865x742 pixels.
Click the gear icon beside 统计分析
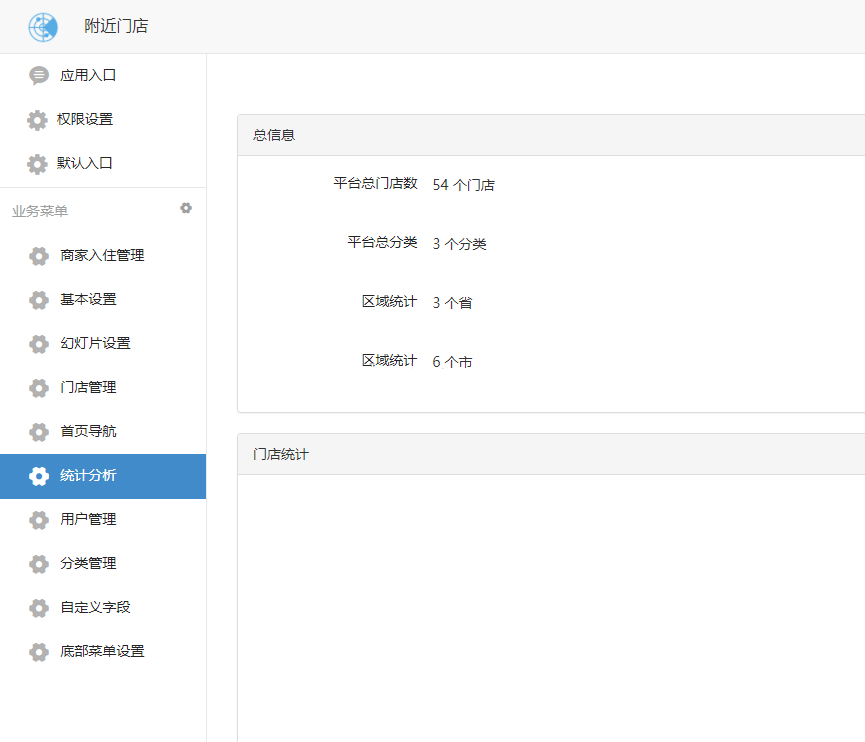click(x=39, y=476)
